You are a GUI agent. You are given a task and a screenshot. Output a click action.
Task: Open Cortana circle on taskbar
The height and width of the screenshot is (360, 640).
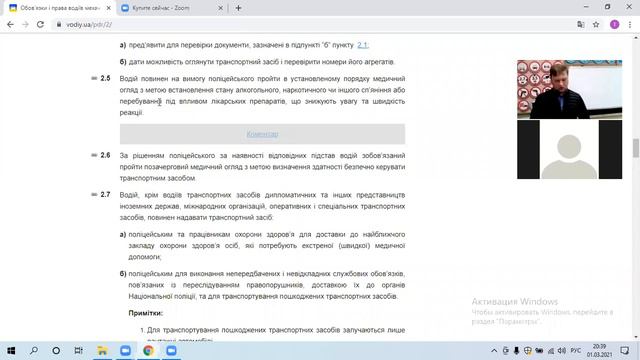pos(56,351)
